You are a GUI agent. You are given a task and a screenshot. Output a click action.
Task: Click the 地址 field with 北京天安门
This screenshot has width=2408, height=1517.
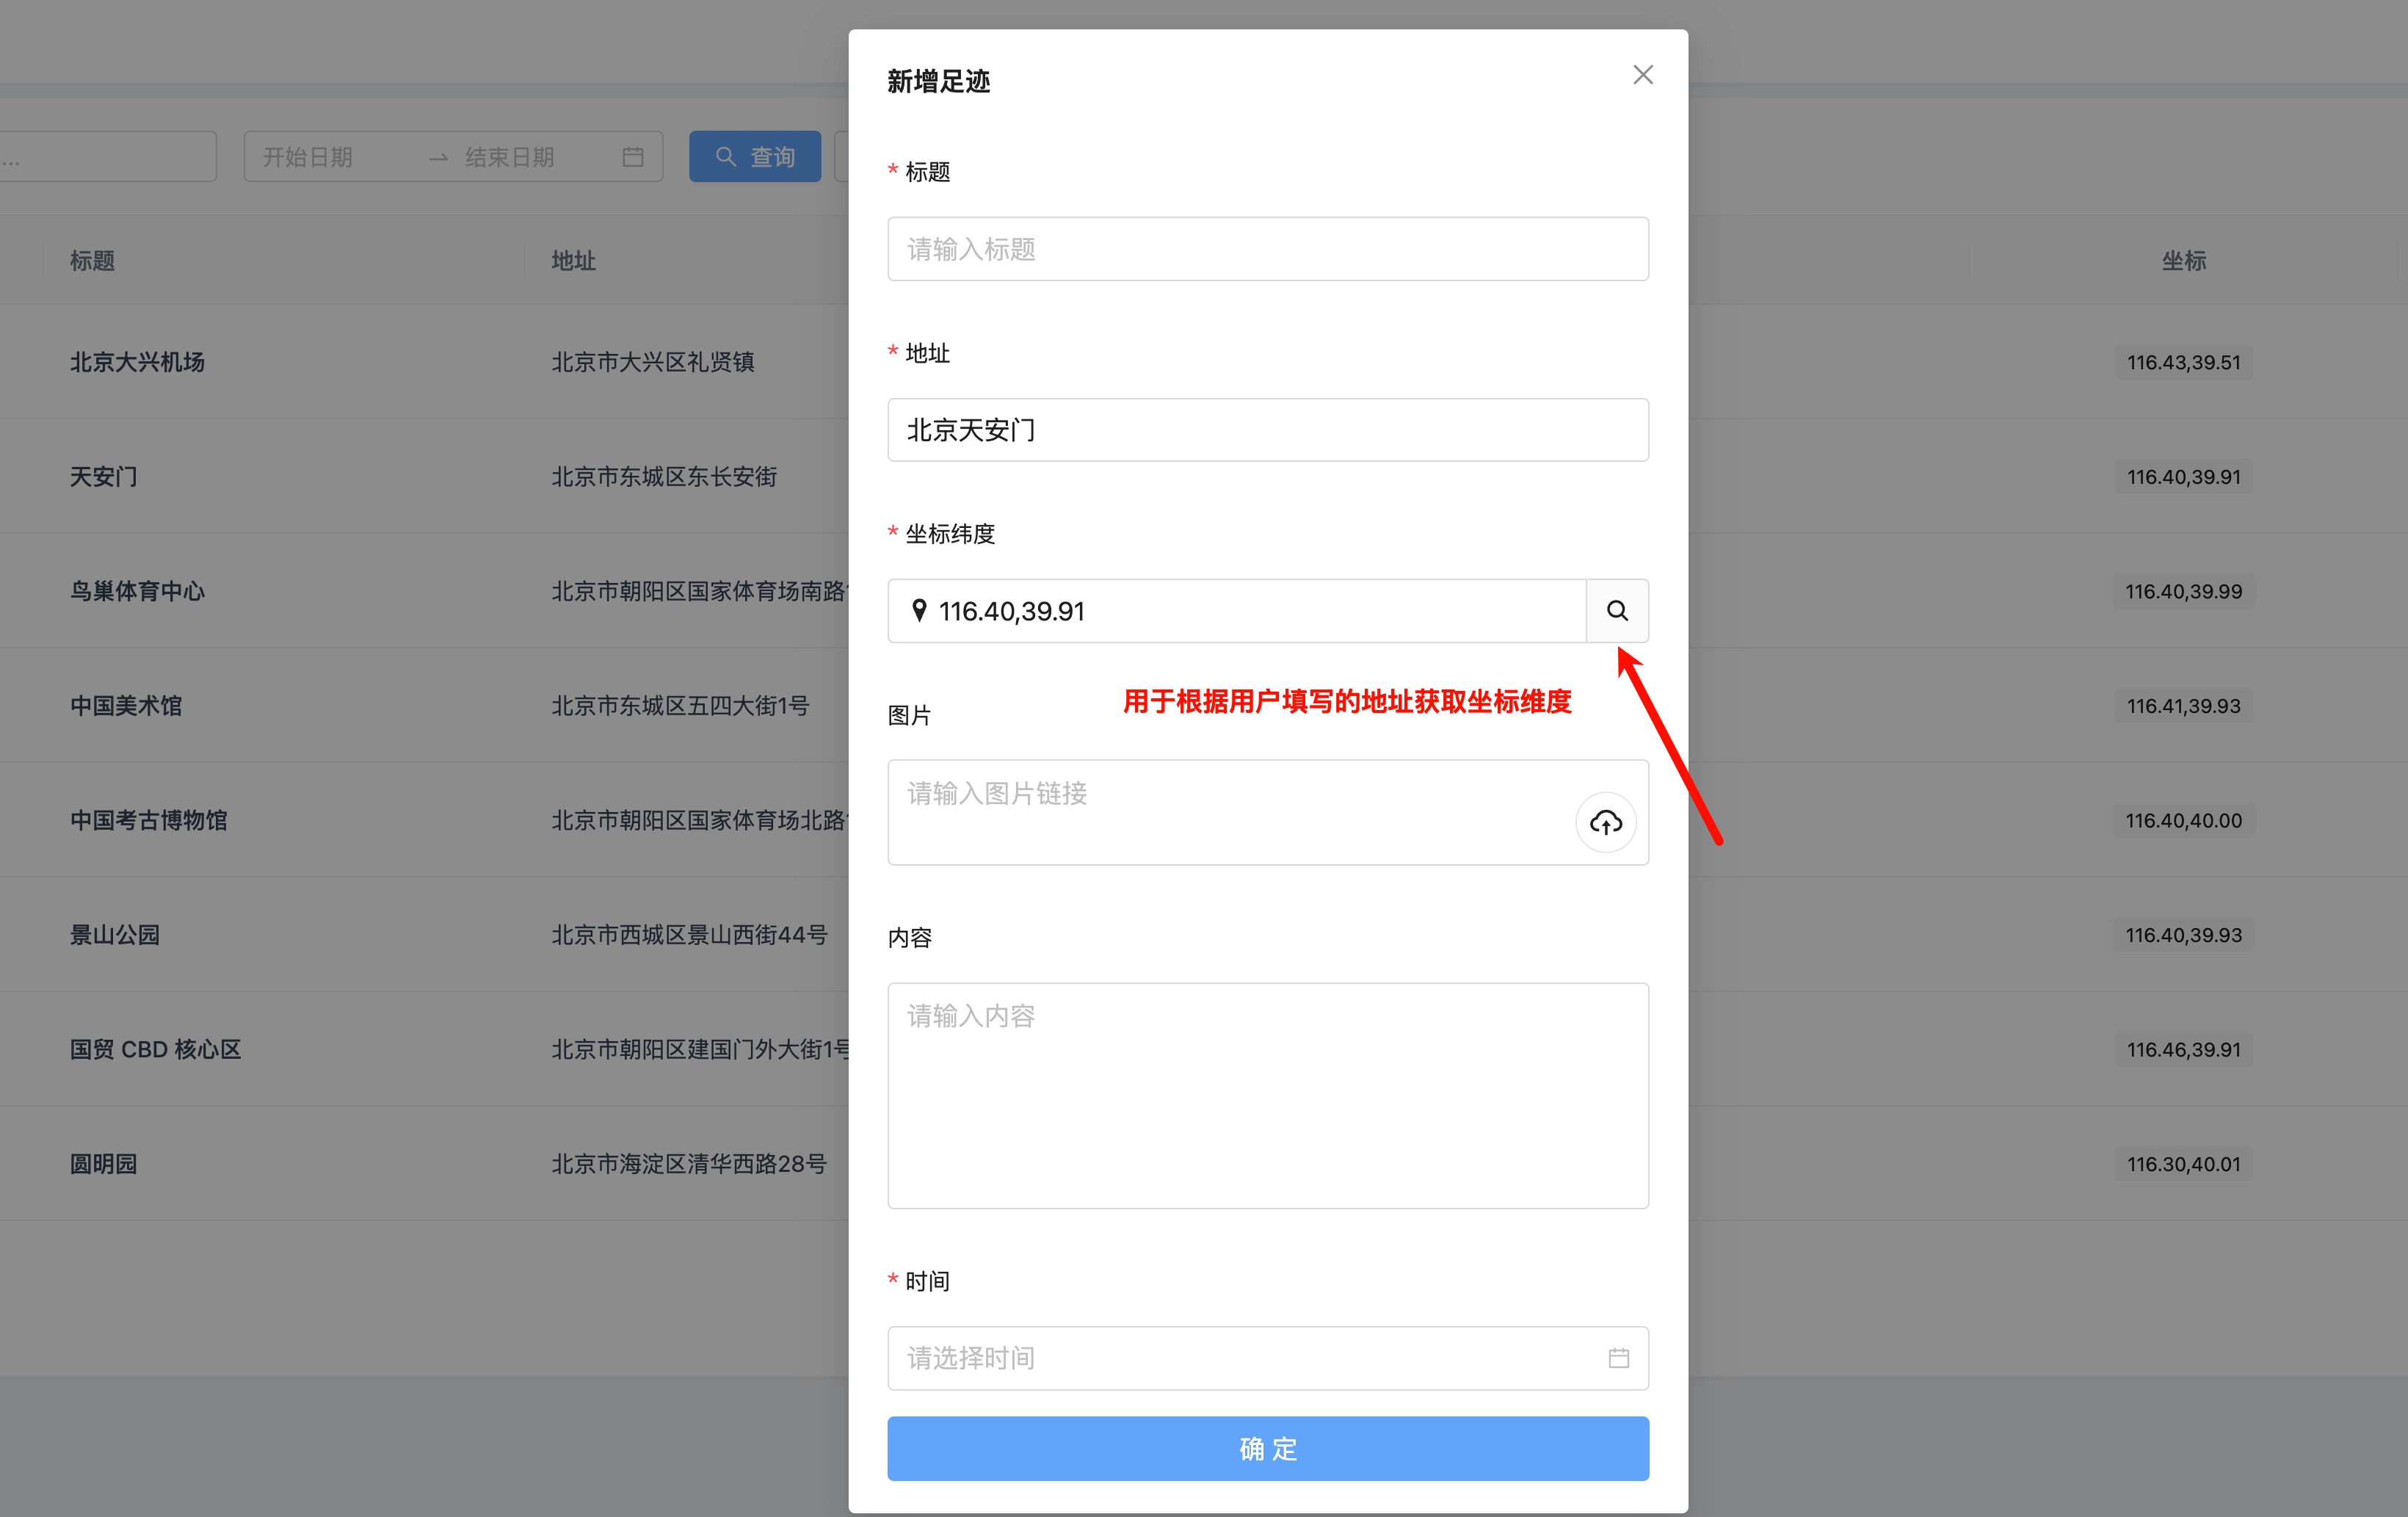(x=1268, y=430)
